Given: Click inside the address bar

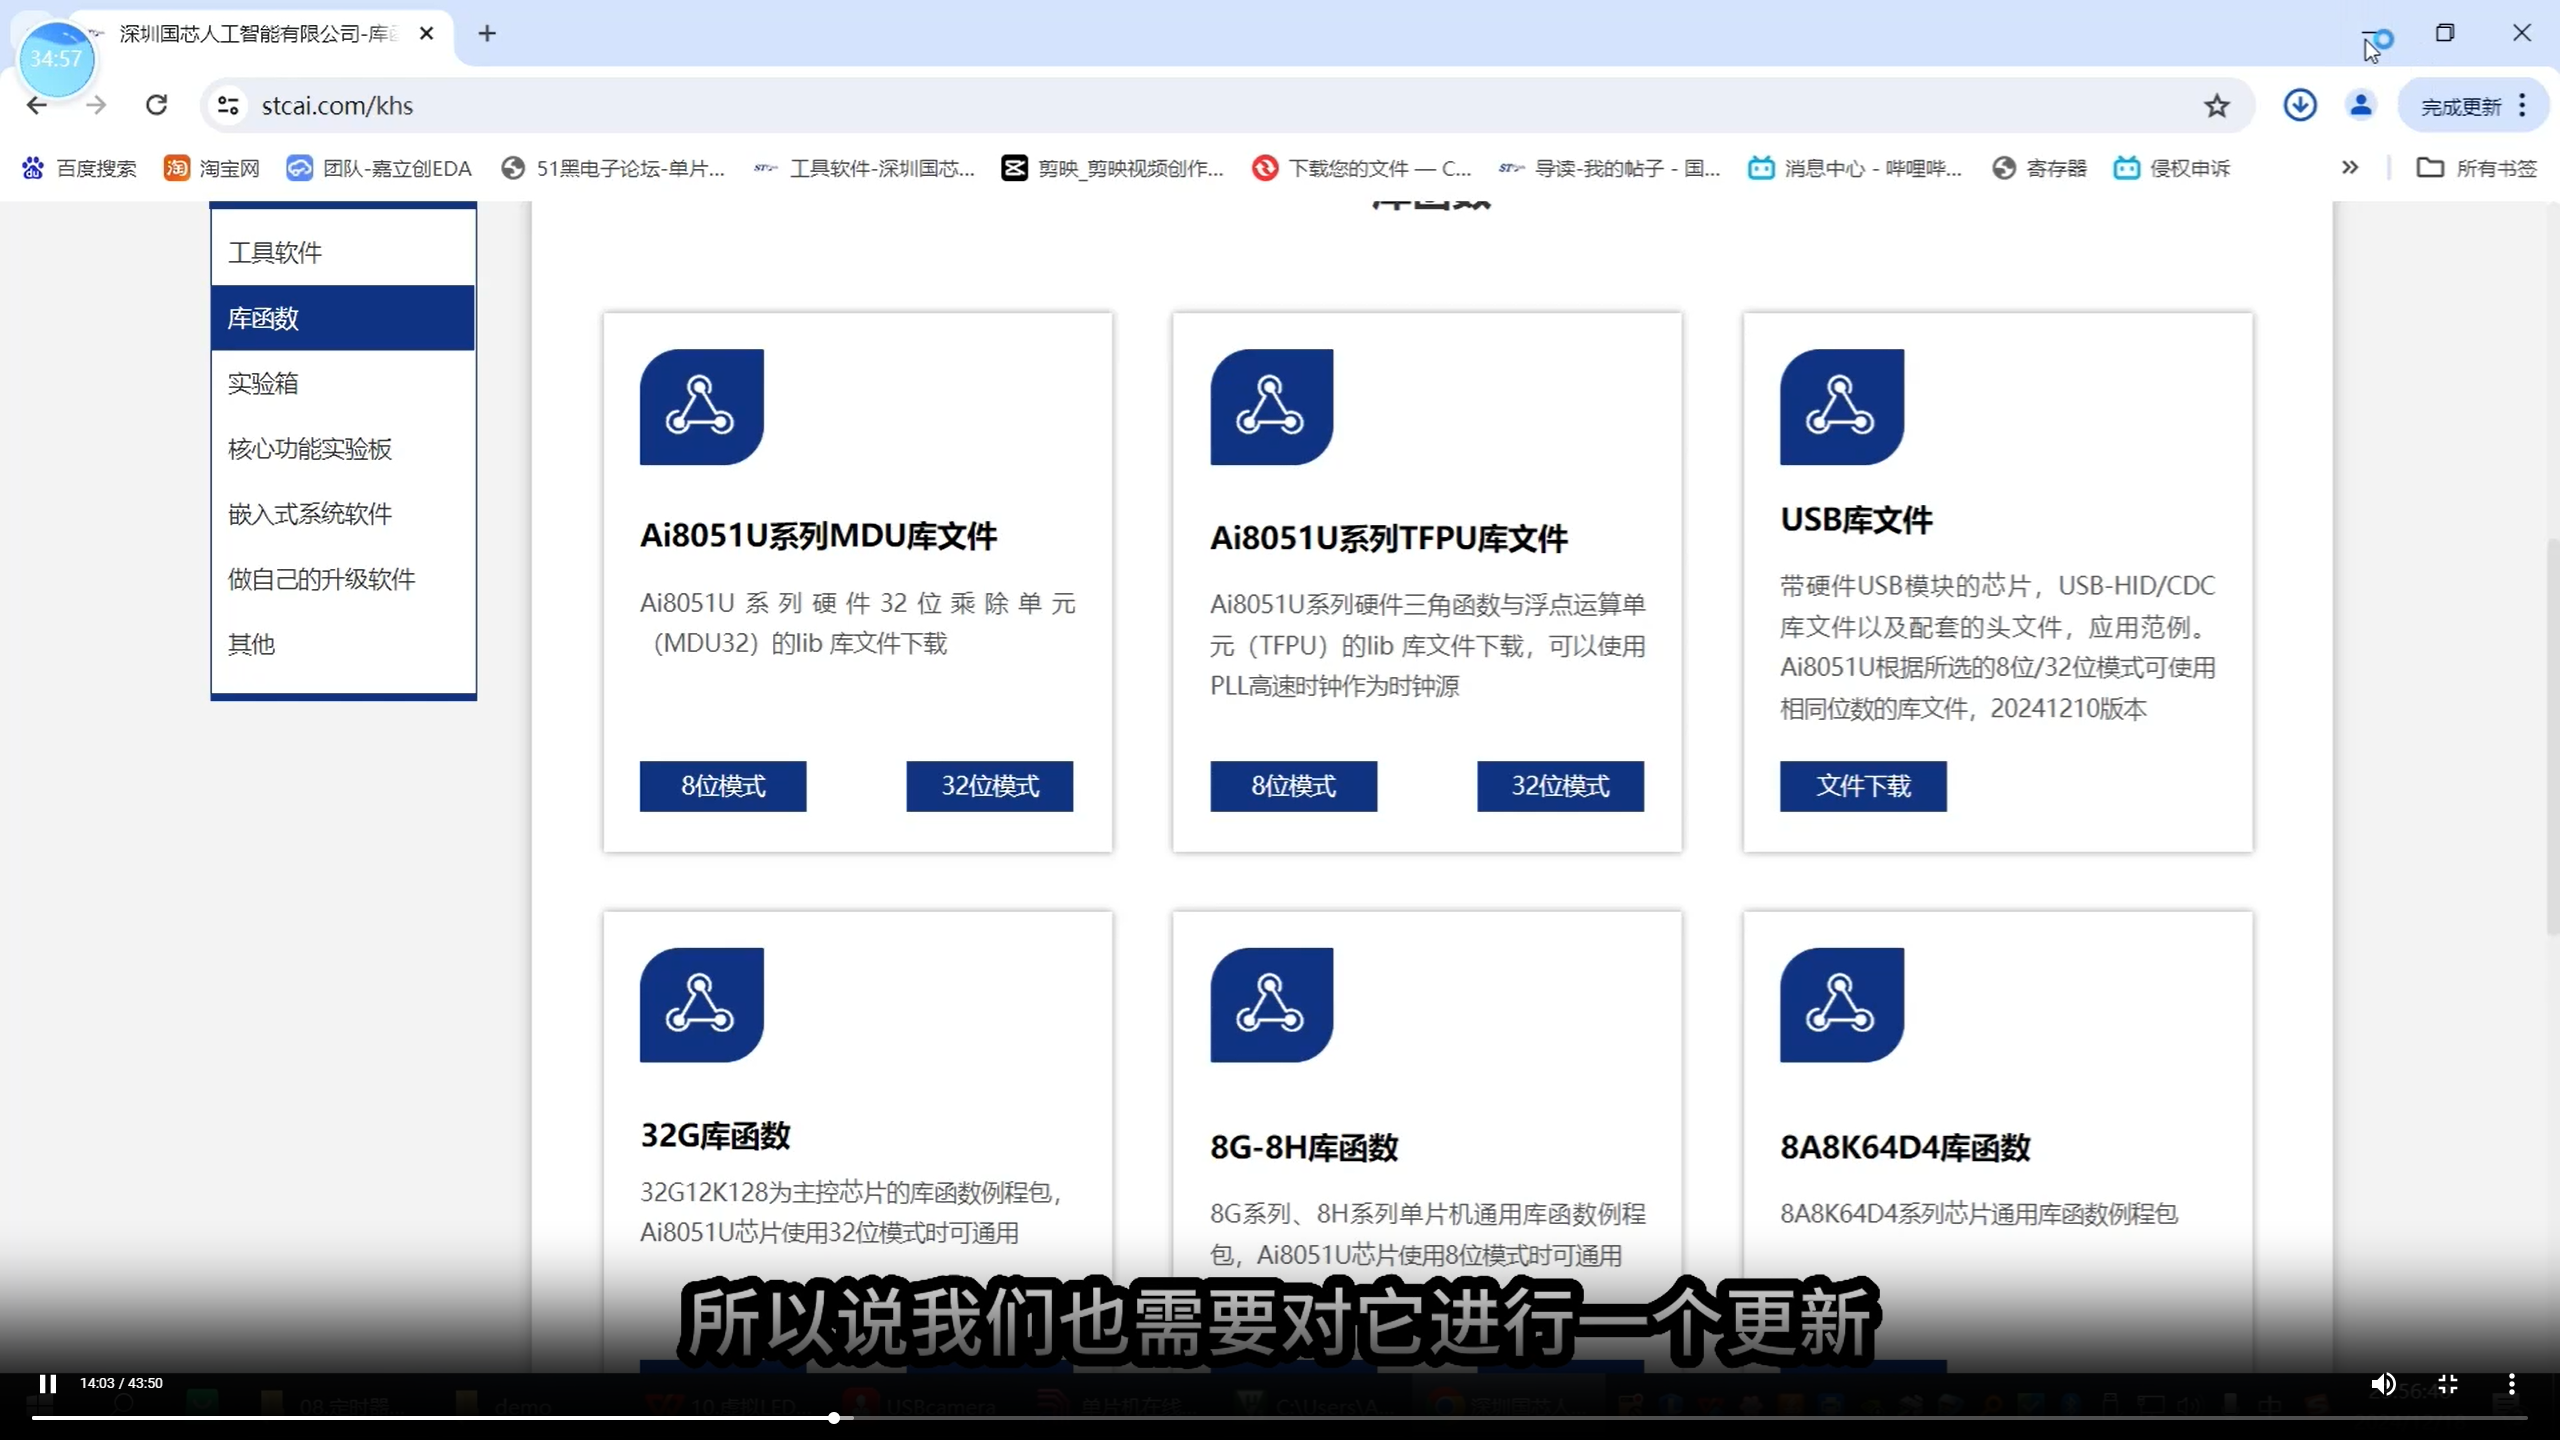Looking at the screenshot, I should click(x=700, y=105).
